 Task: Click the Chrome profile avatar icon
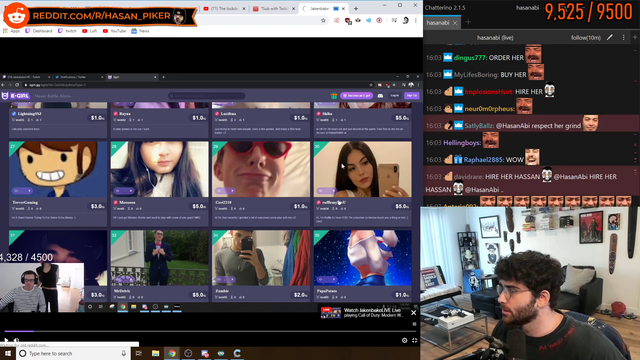pos(405,20)
